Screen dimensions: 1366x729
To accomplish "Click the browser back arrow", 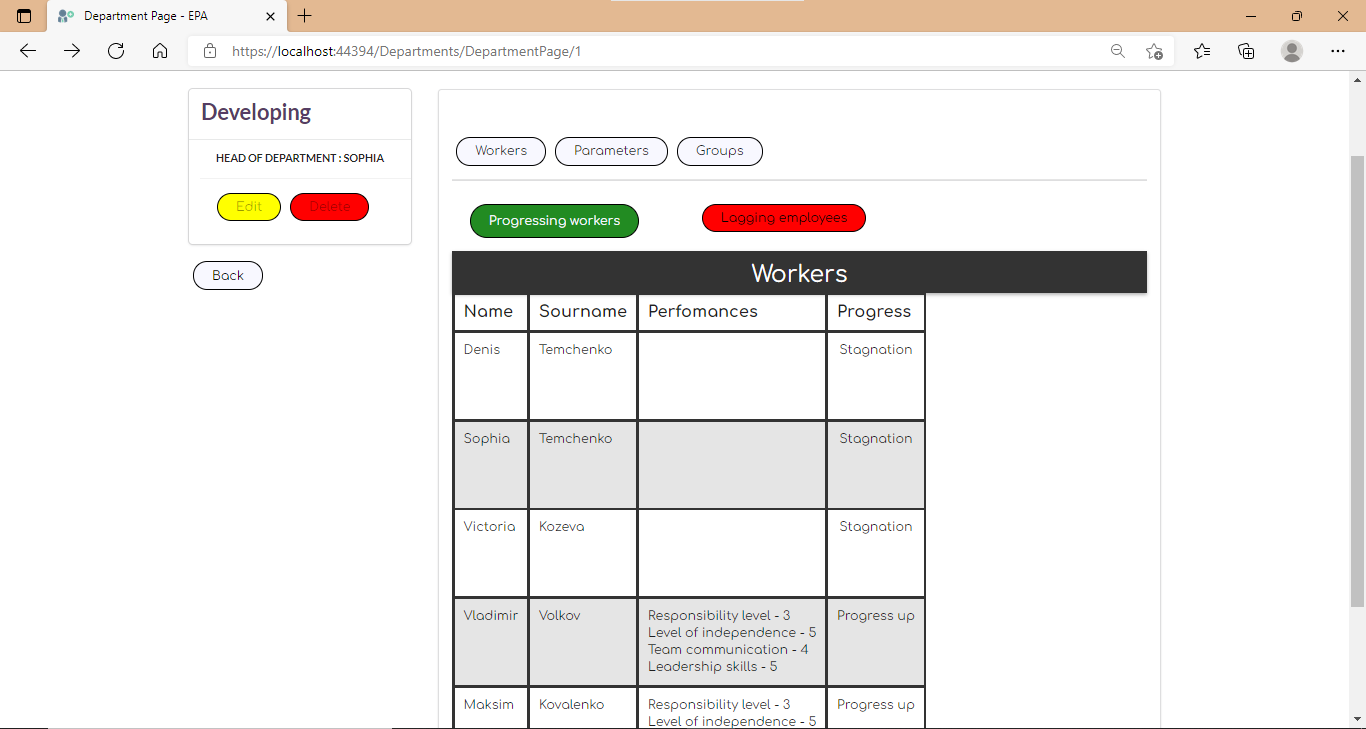I will [28, 51].
